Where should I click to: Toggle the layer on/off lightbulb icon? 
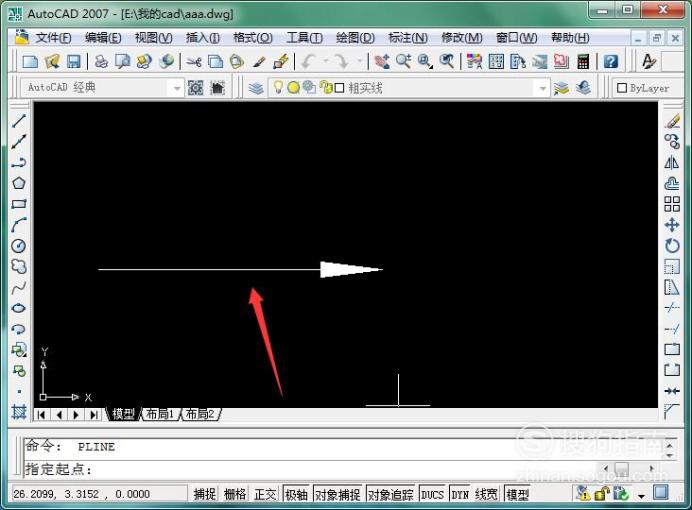(278, 87)
